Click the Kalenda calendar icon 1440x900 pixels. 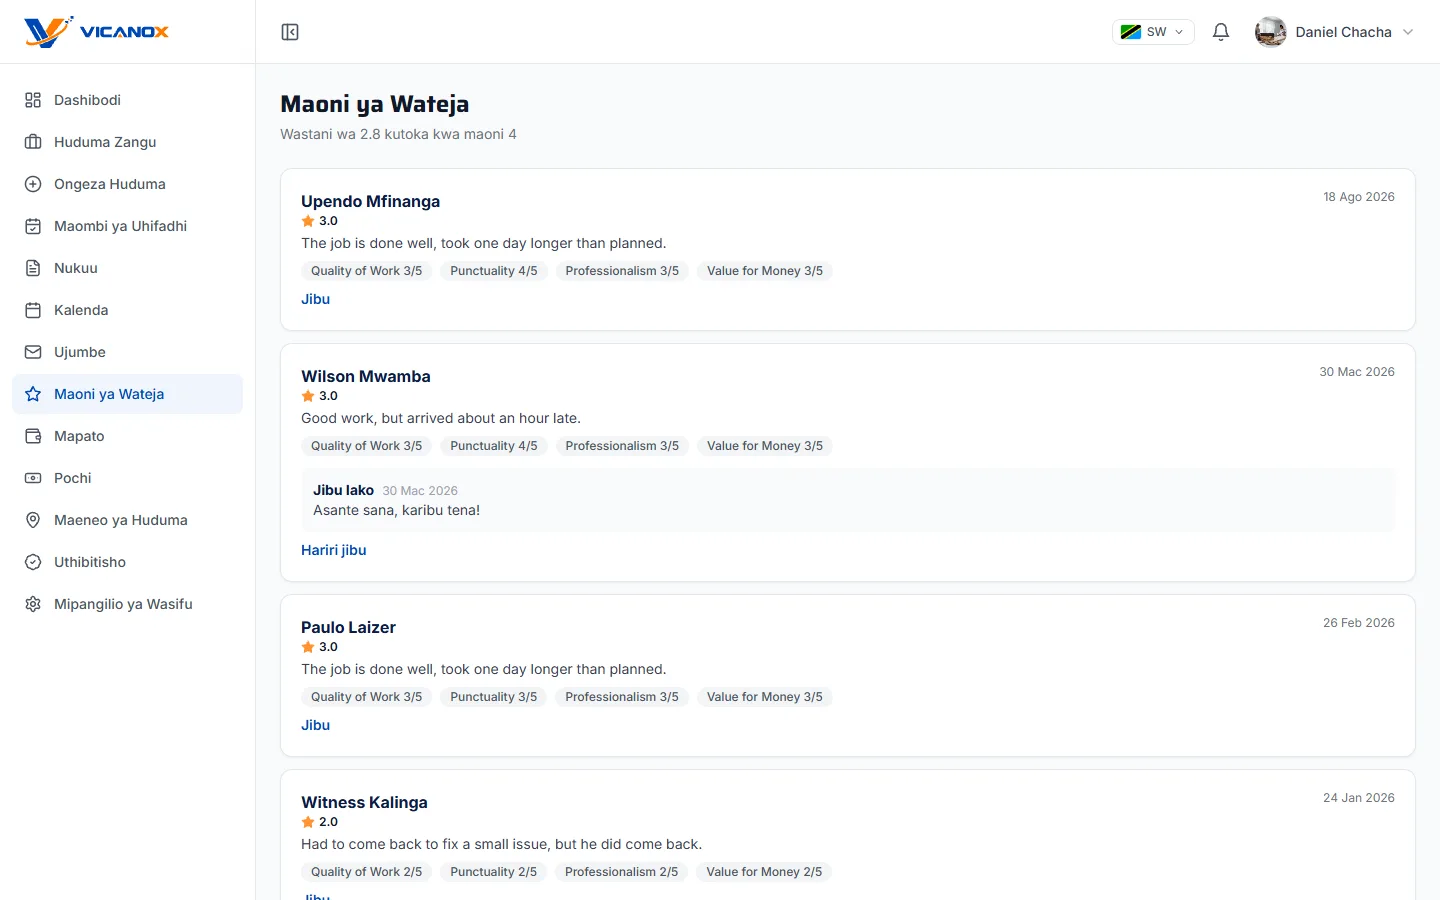33,310
